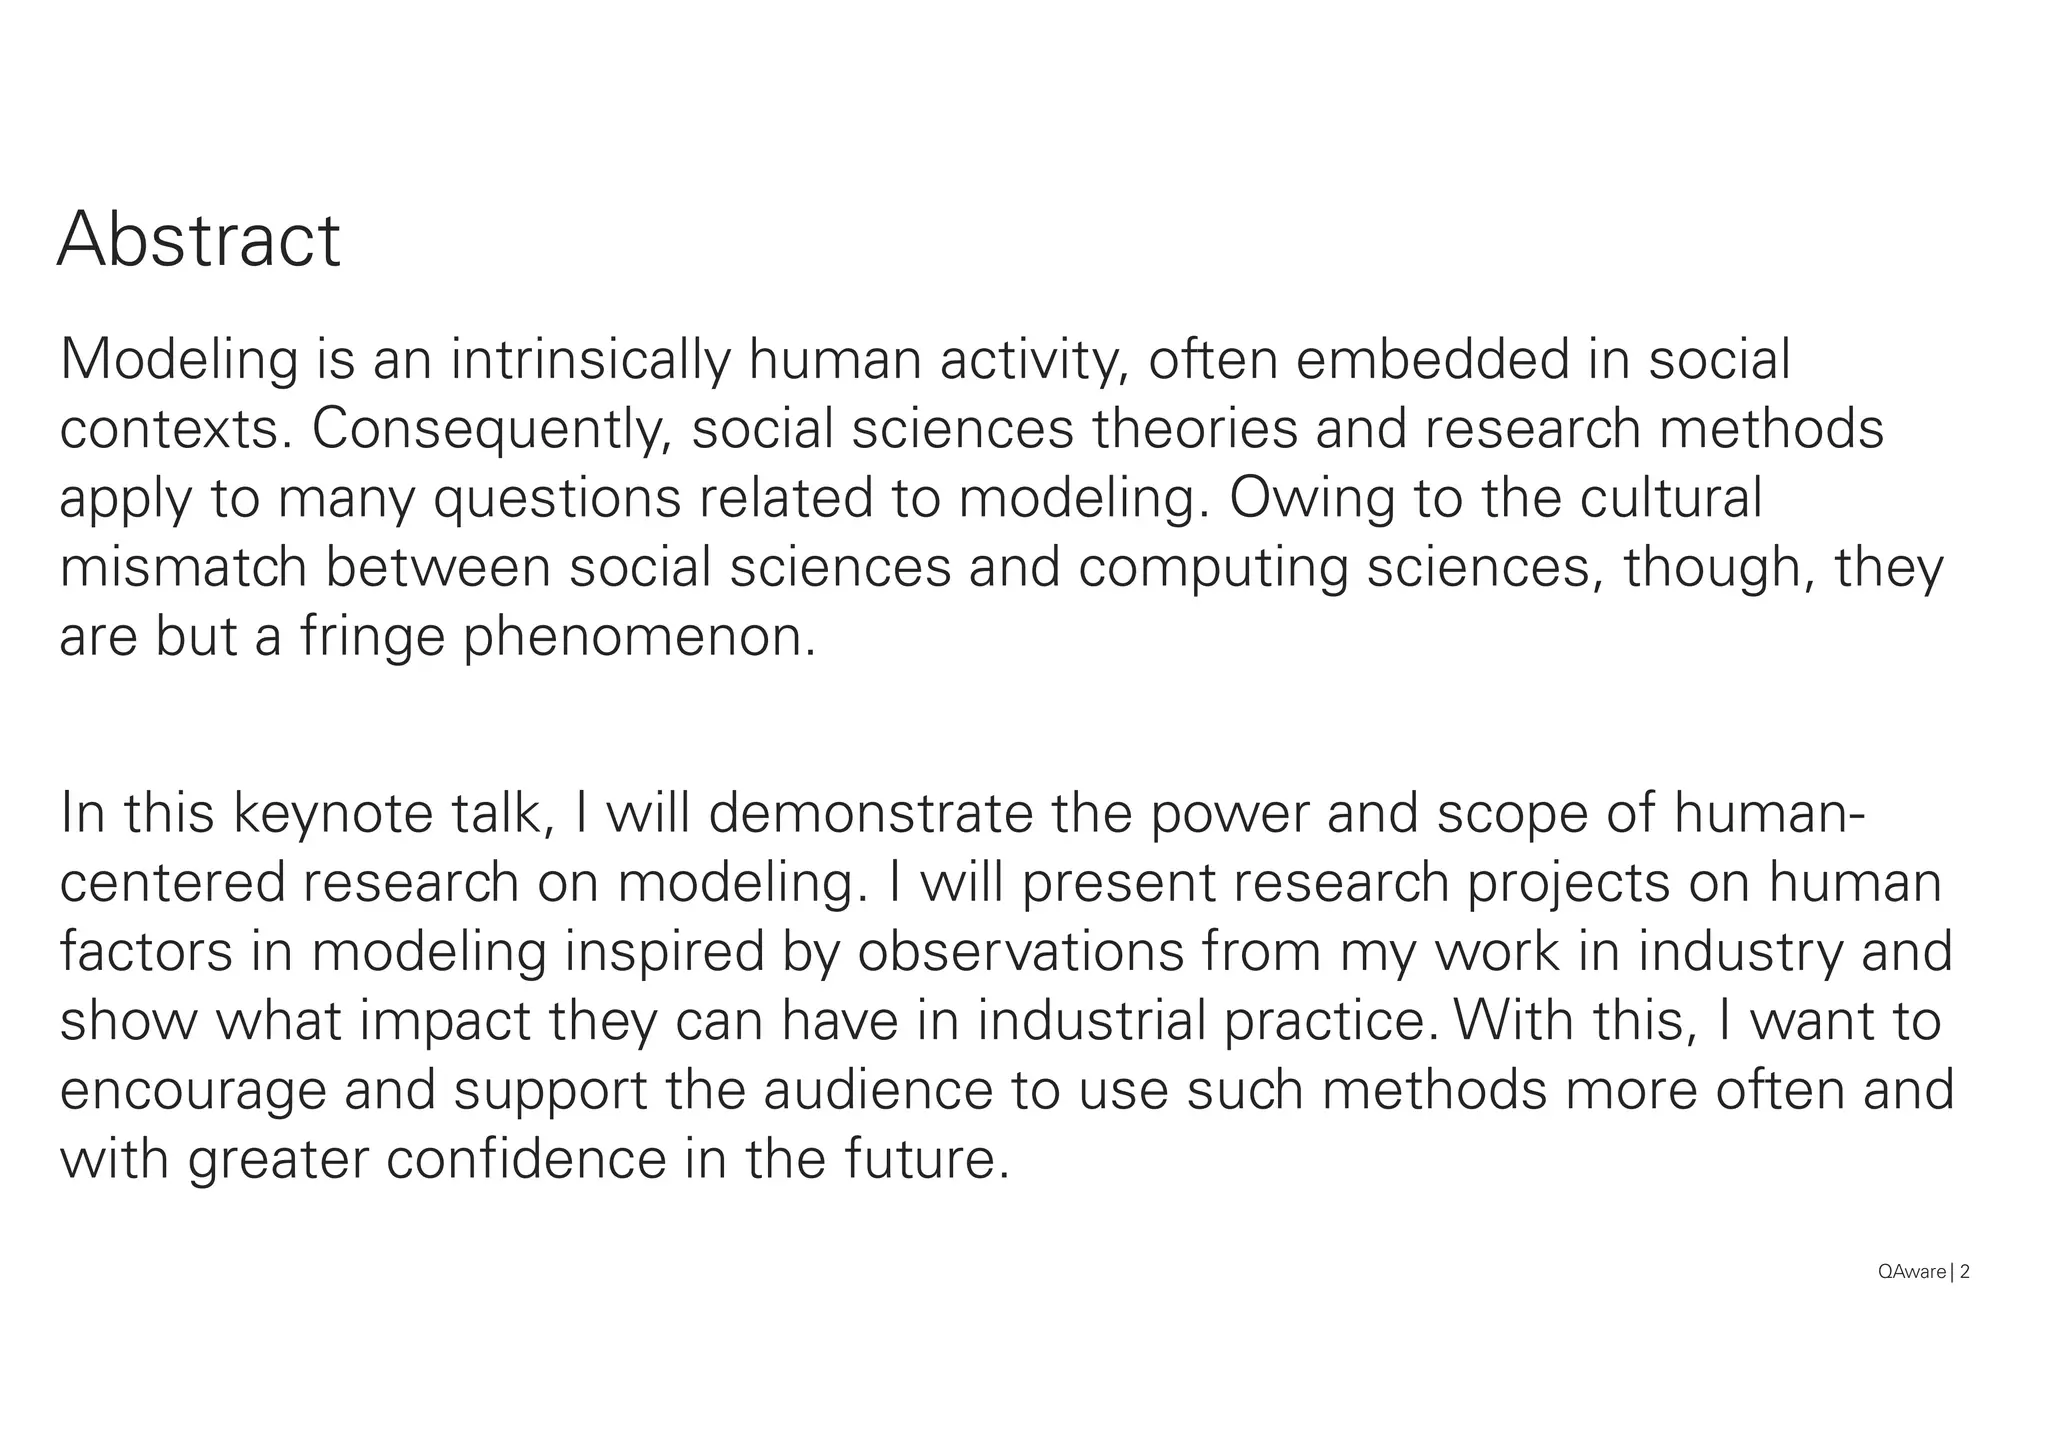Screen dimensions: 2048x1448
Task: Click the word 'centered' starting a line
Action: [172, 883]
